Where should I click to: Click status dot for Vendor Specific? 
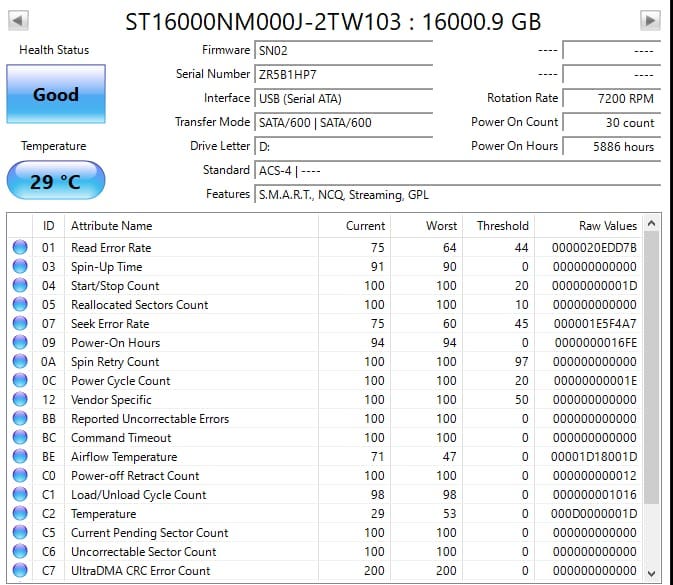point(20,400)
